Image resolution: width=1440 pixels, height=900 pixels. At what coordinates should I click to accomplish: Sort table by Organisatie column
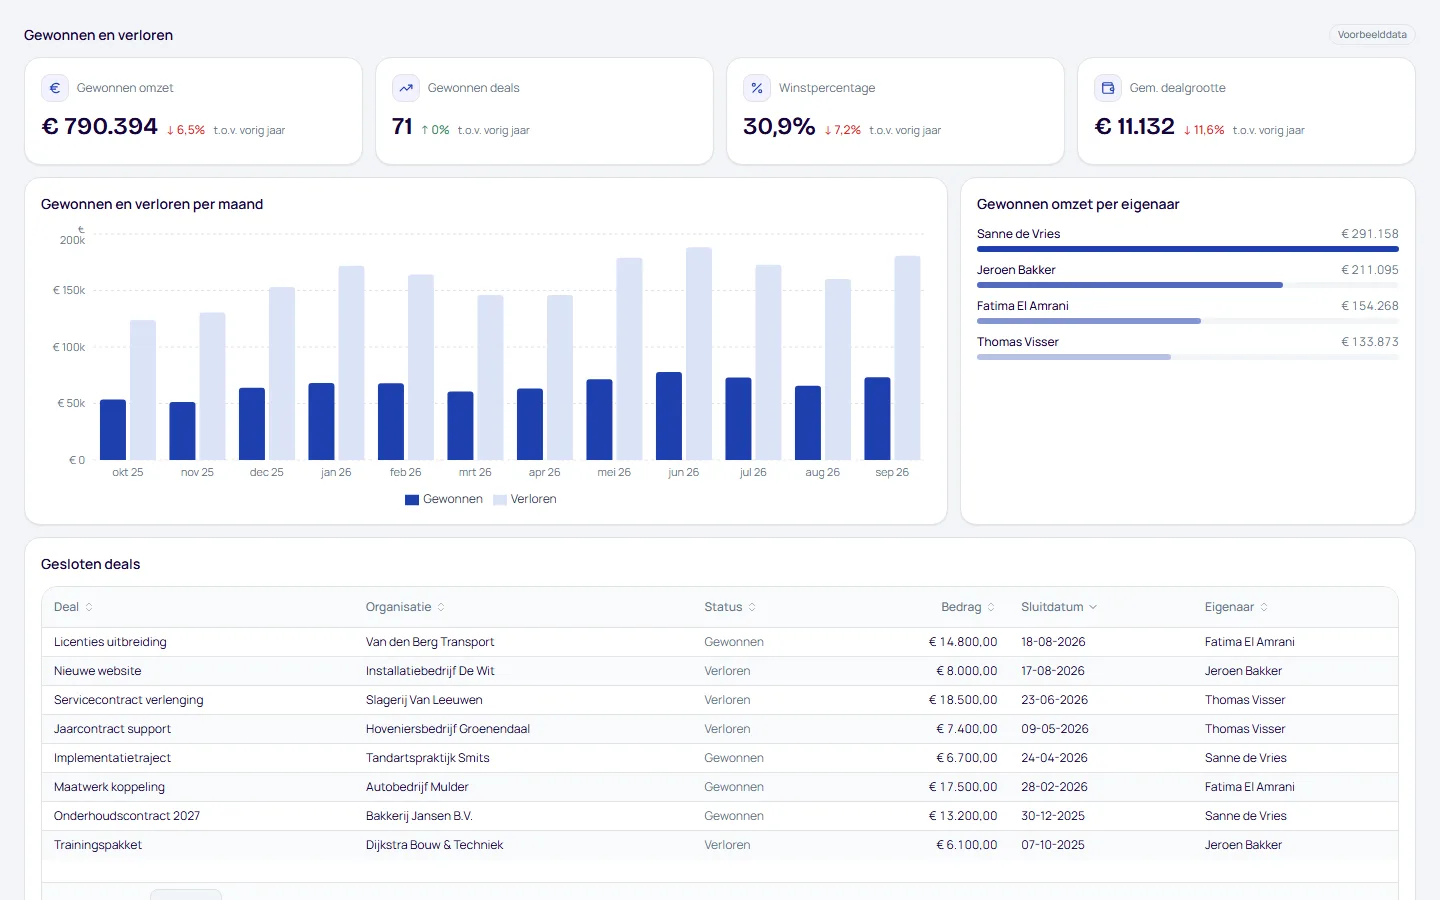(405, 607)
